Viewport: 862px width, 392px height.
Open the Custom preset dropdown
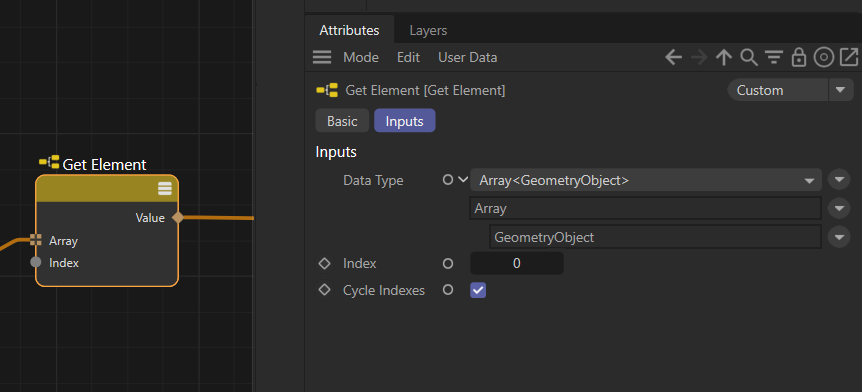point(777,90)
